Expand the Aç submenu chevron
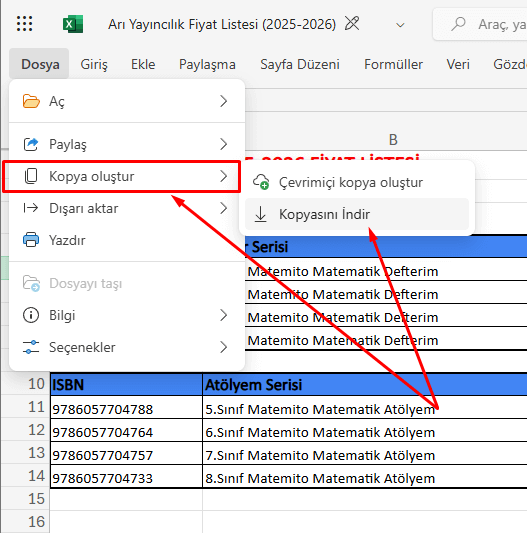Viewport: 527px width, 533px height. tap(223, 101)
